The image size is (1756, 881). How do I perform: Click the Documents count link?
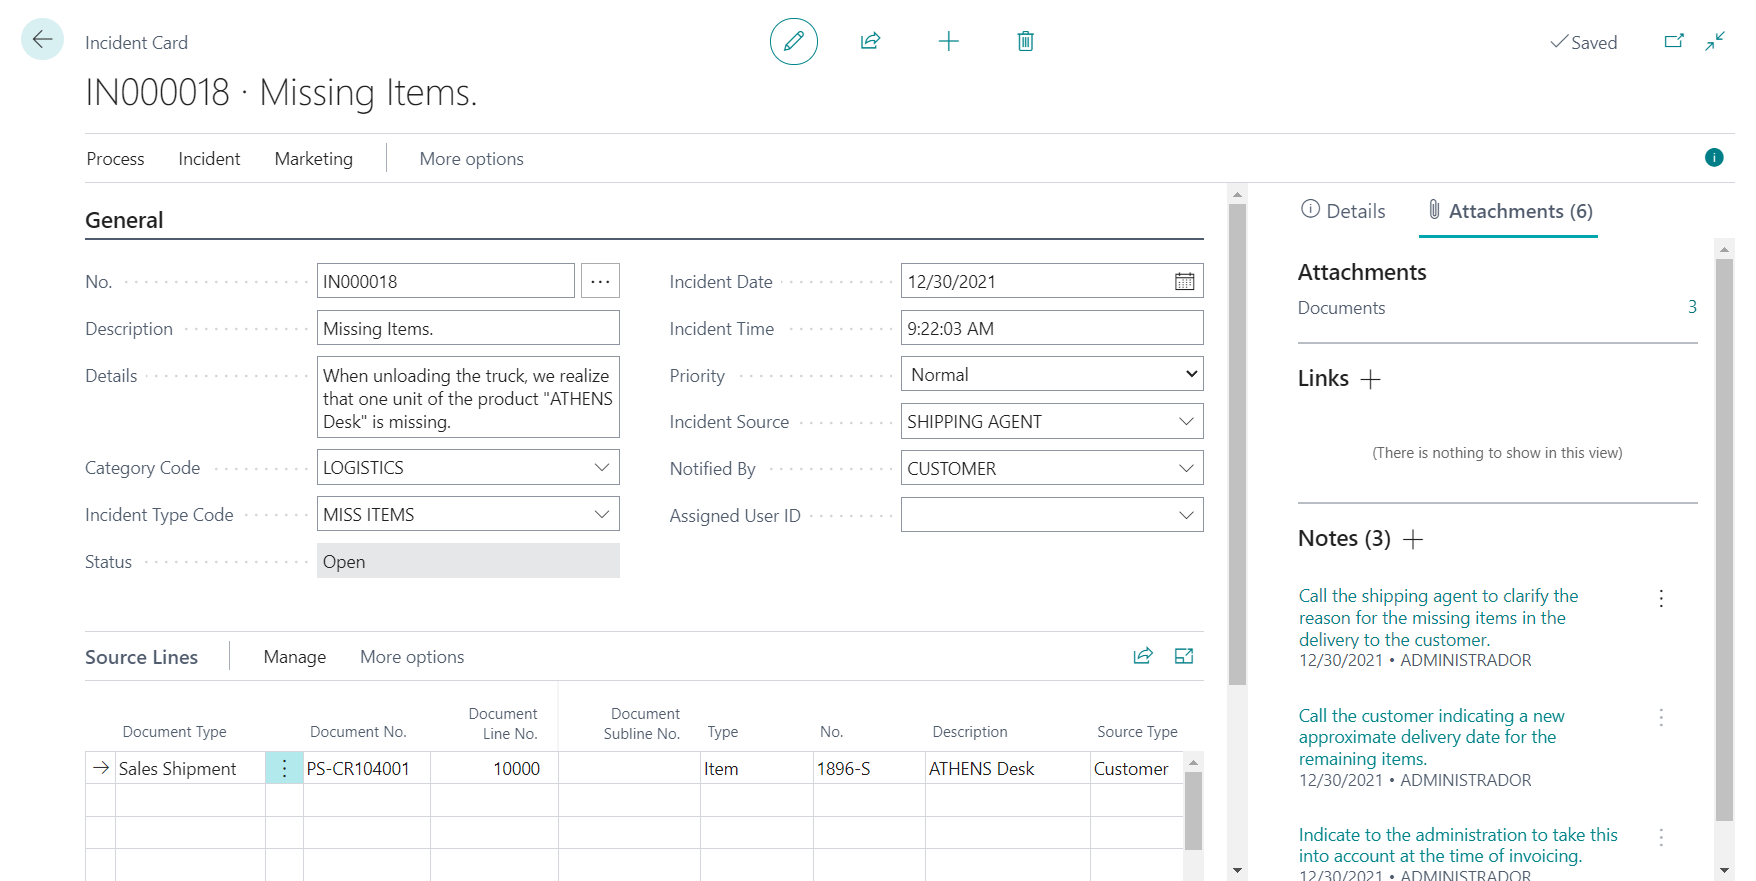[x=1691, y=307]
